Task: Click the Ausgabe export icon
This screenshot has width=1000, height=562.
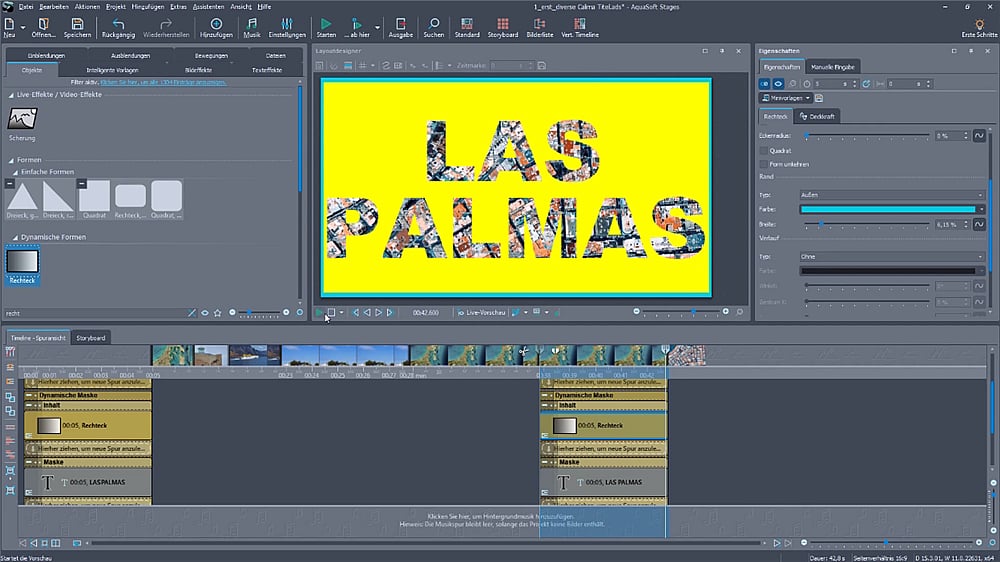Action: point(400,24)
